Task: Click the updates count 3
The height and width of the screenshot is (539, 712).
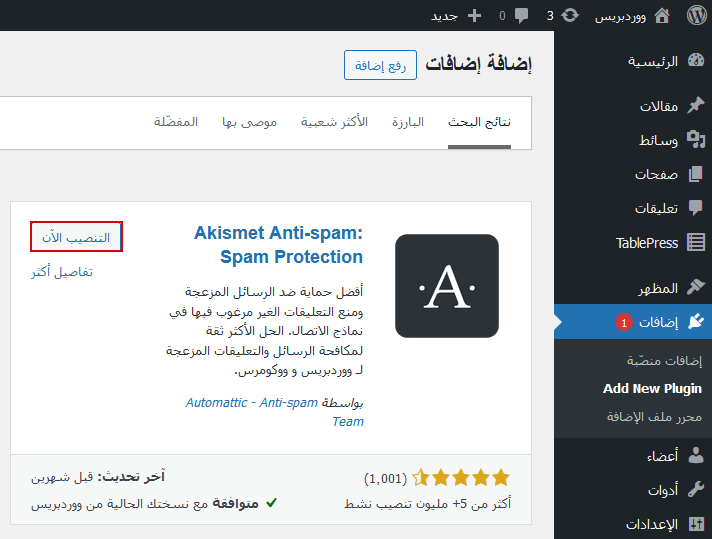Action: point(550,16)
